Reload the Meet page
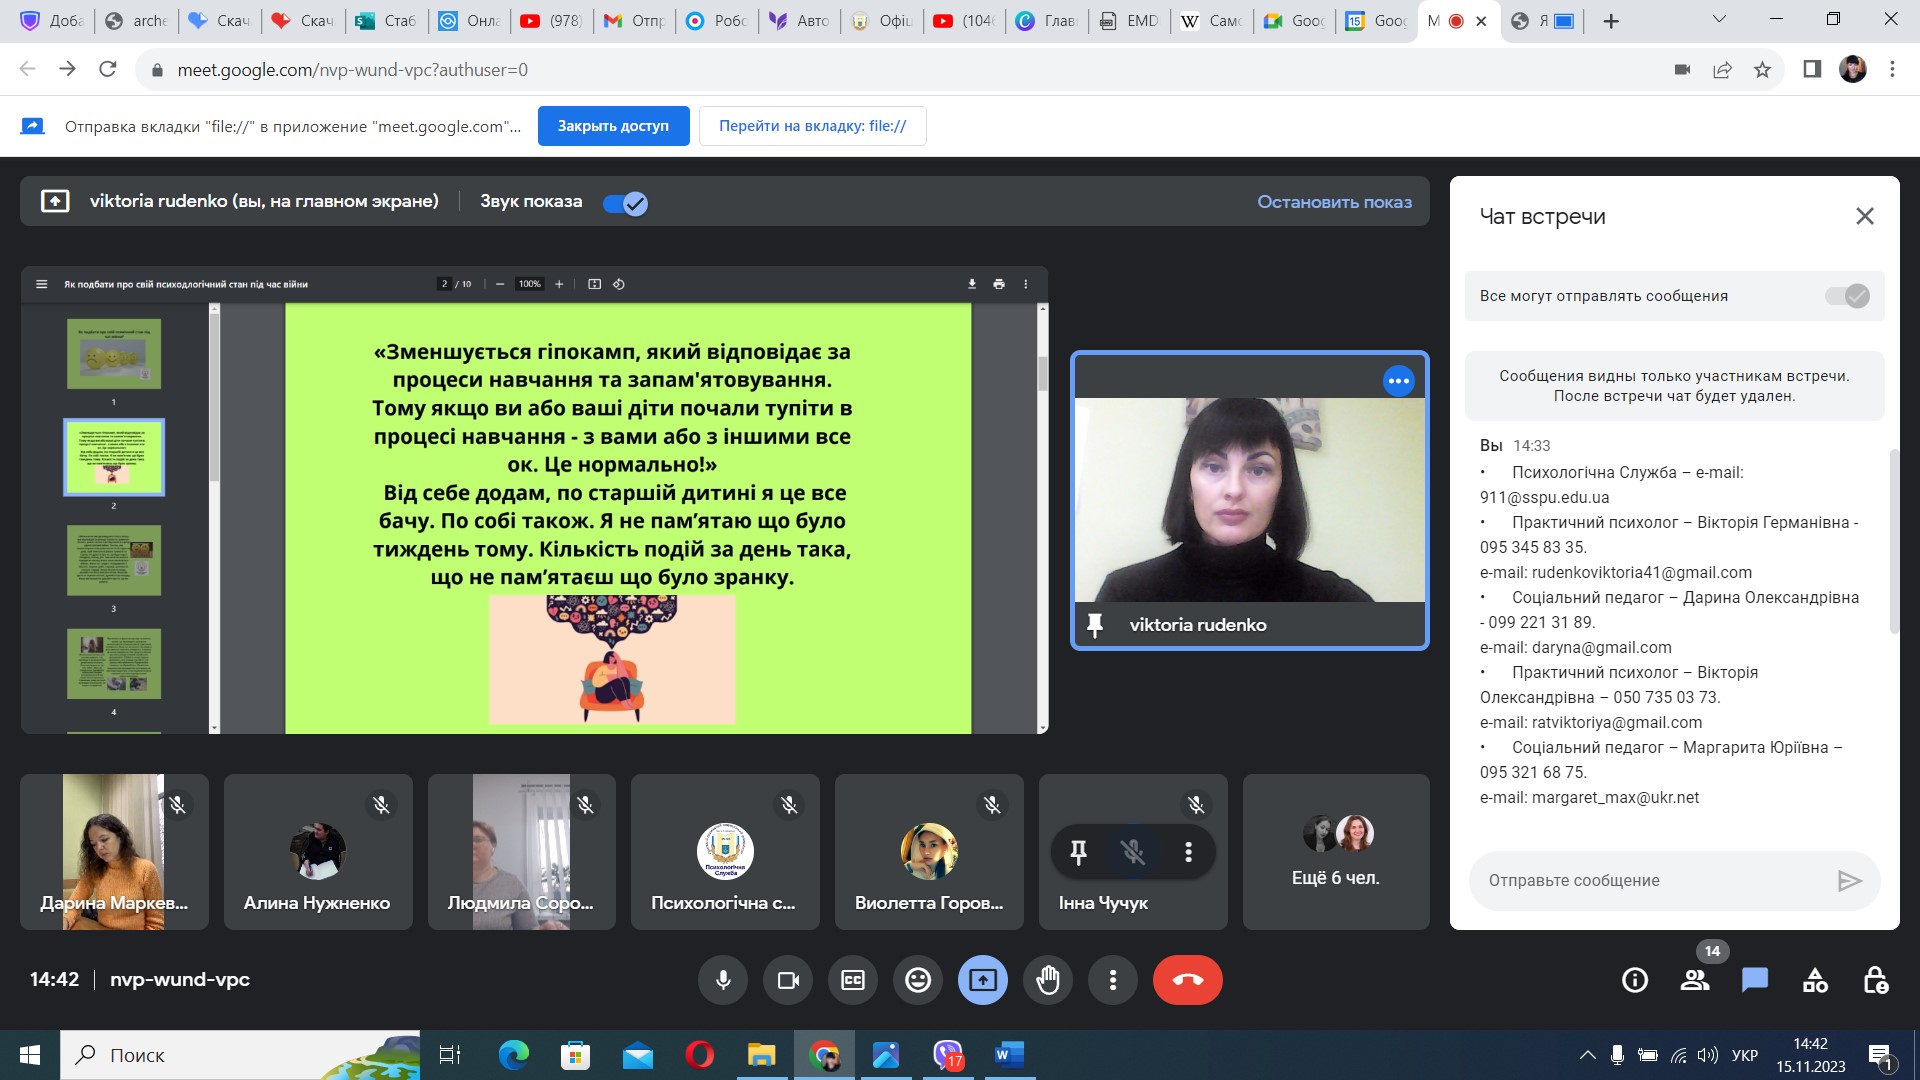This screenshot has height=1080, width=1920. [108, 69]
